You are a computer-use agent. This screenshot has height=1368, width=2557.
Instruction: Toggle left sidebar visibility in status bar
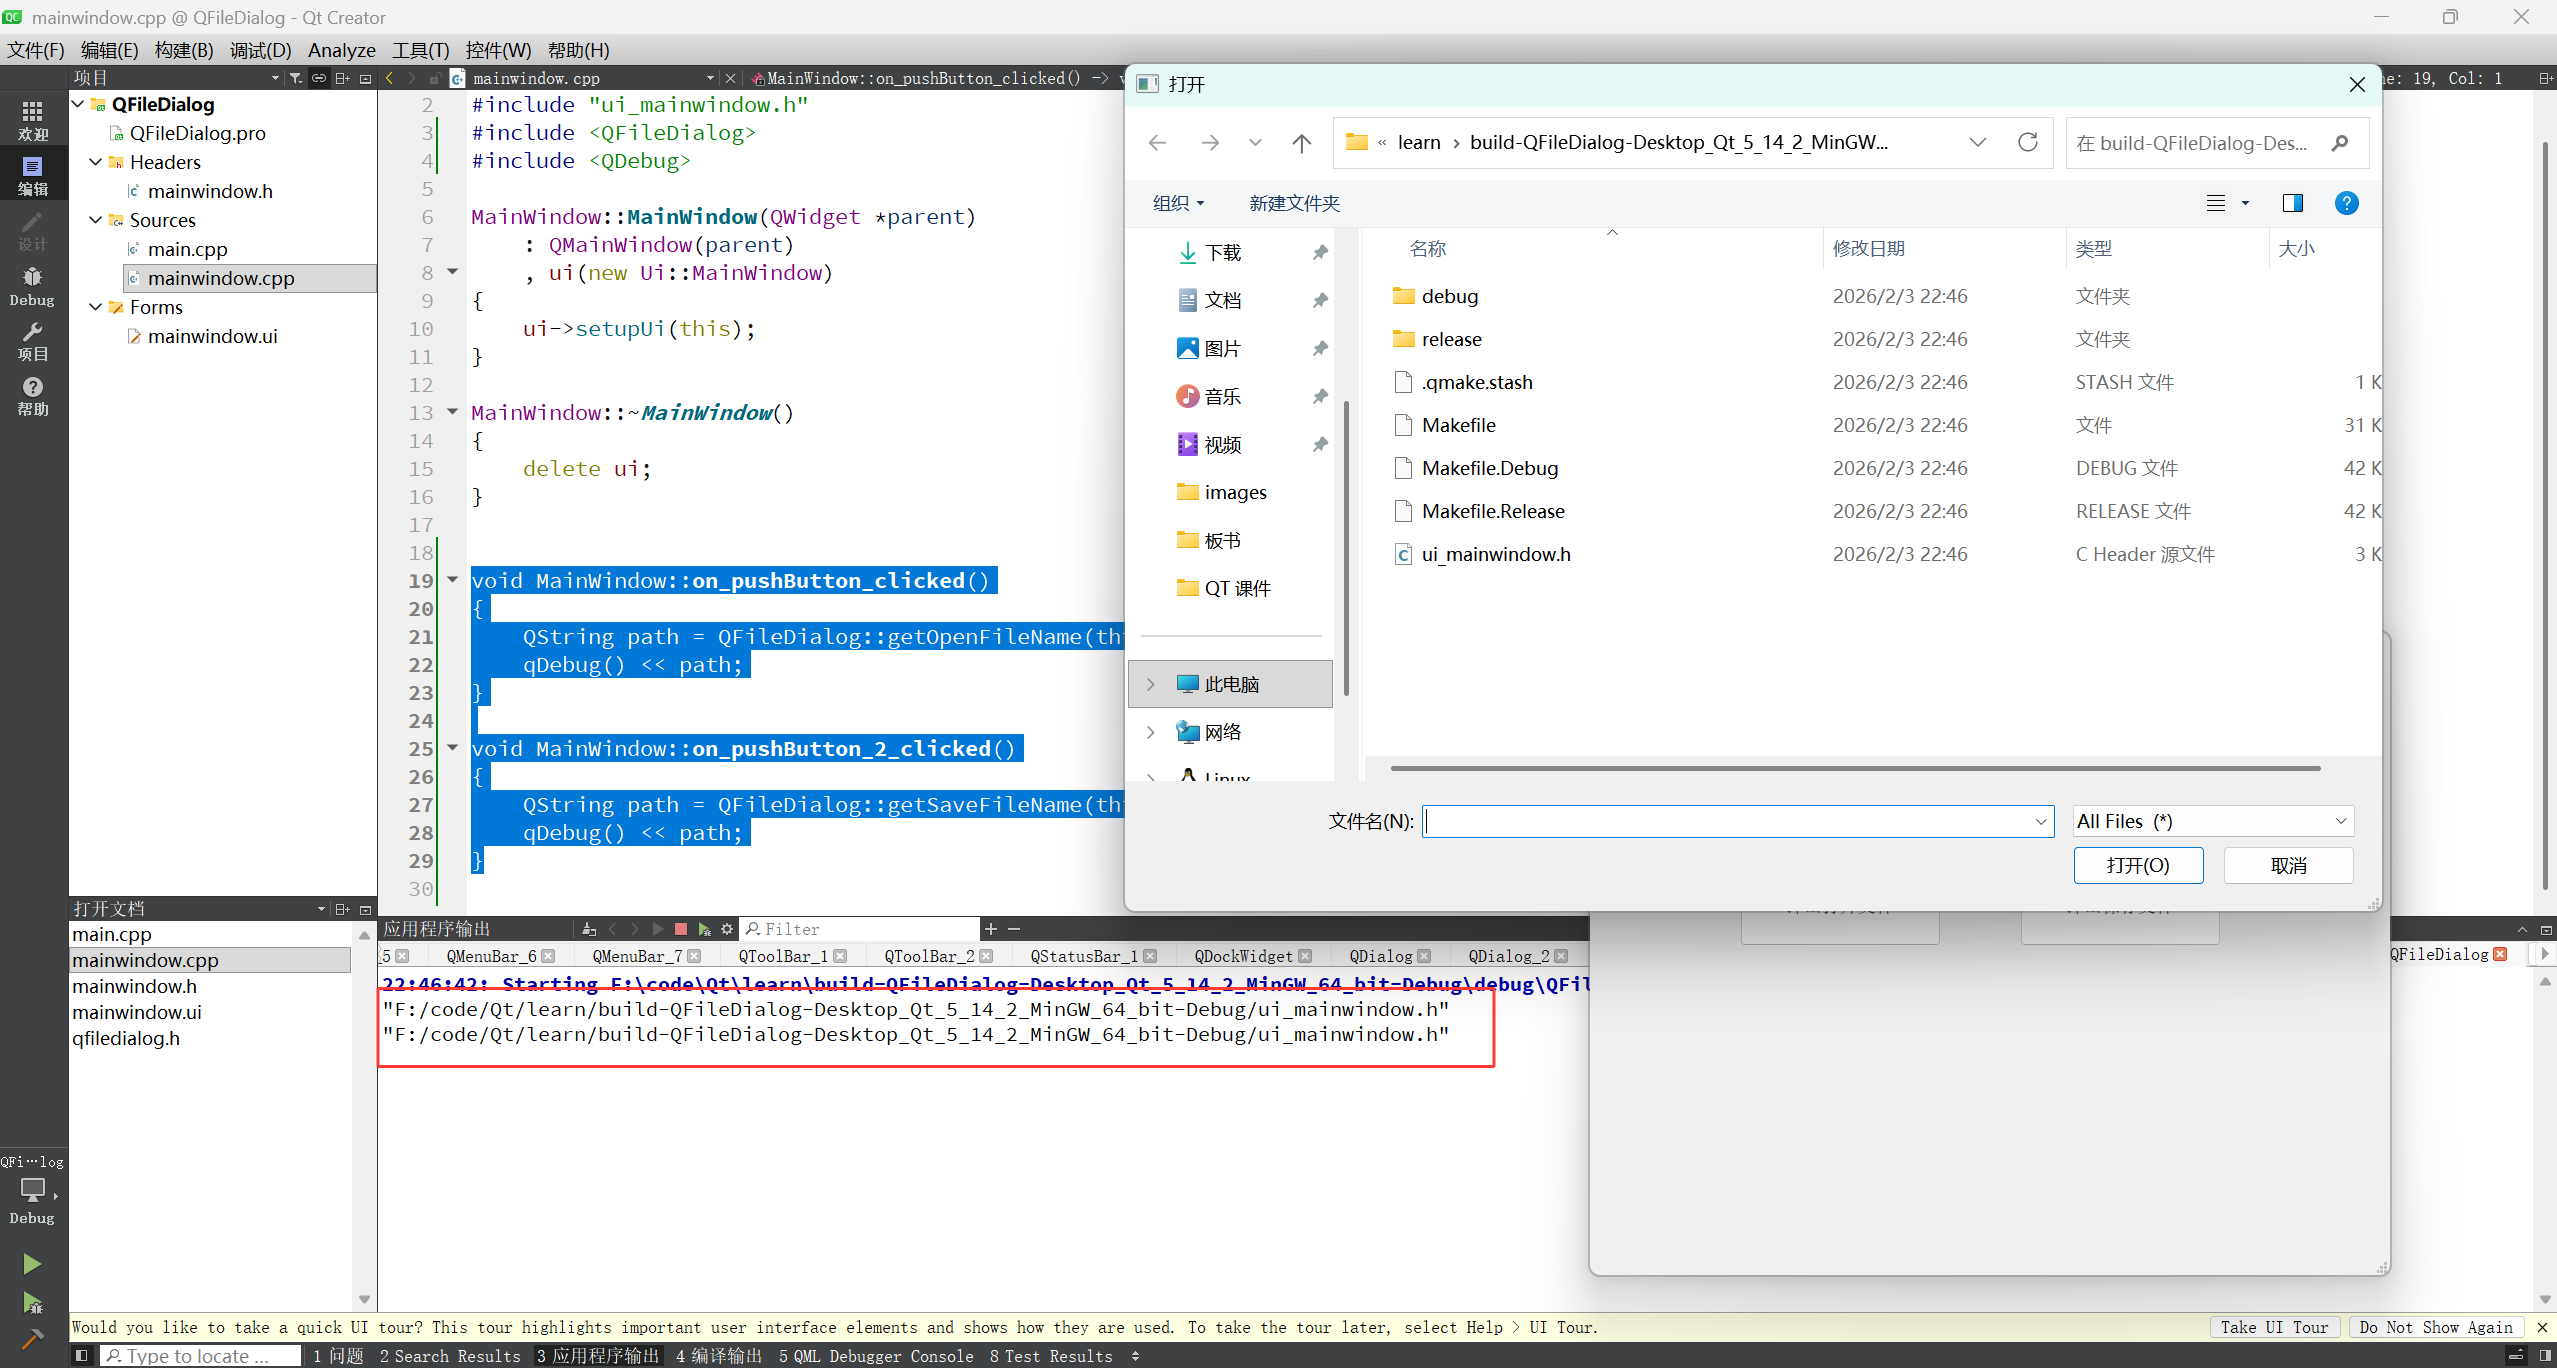pos(82,1356)
